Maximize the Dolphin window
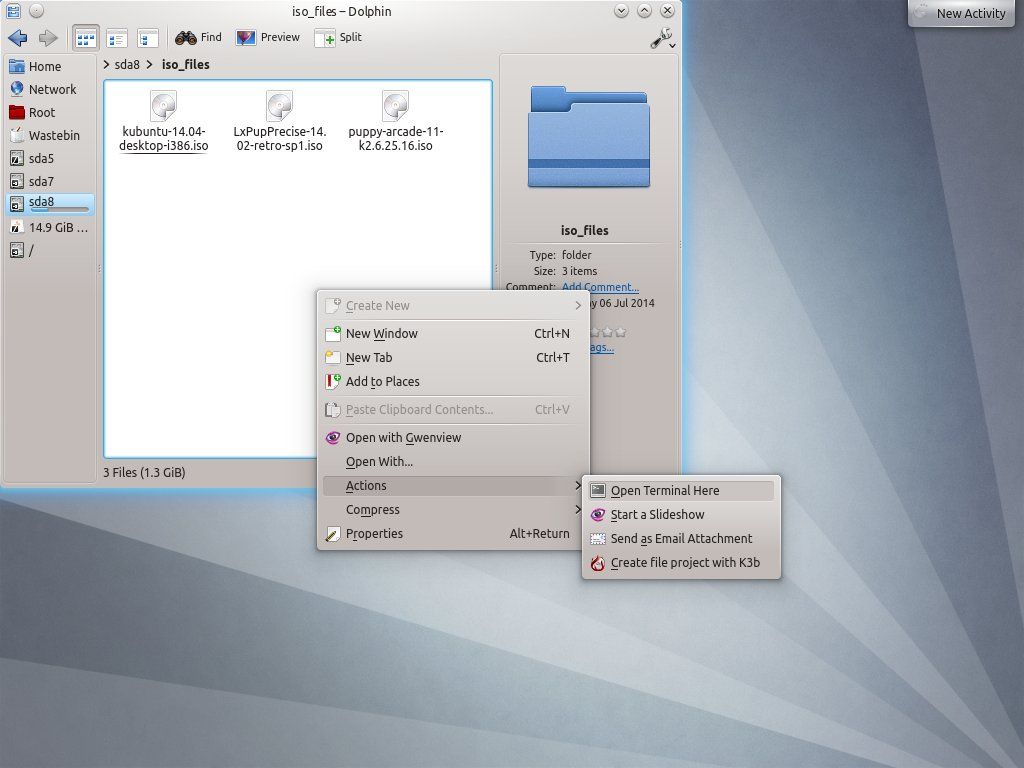Image resolution: width=1024 pixels, height=768 pixels. point(644,10)
